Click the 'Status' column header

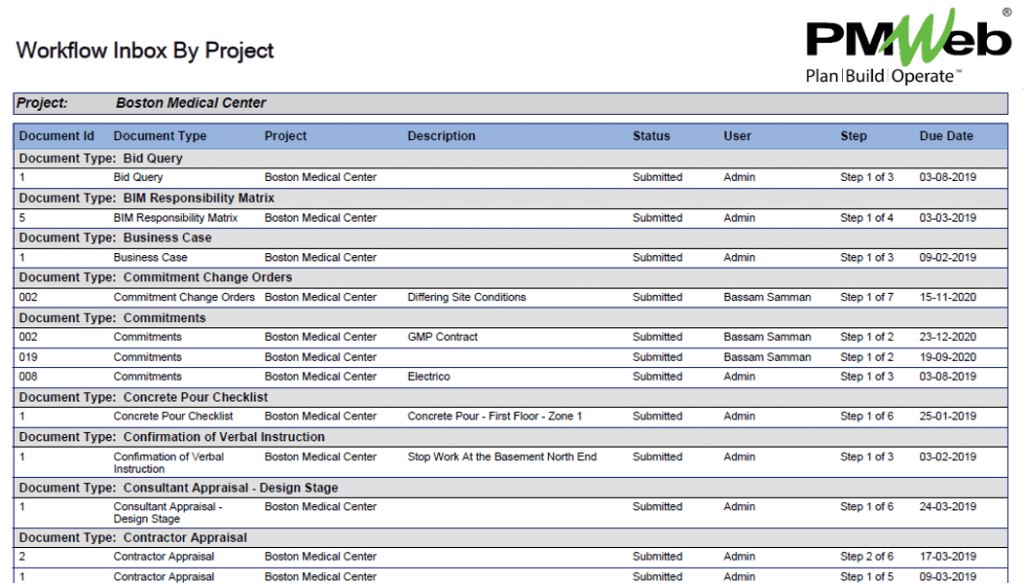[651, 136]
